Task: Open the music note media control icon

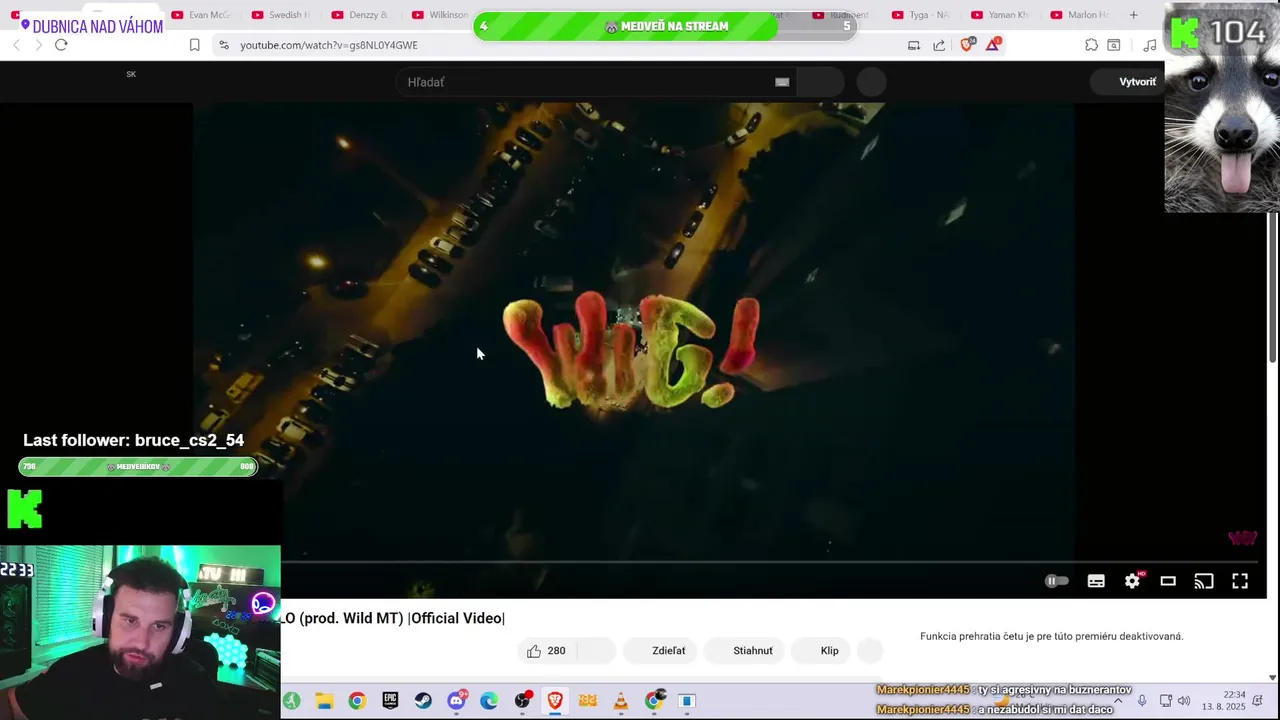Action: click(x=1150, y=45)
